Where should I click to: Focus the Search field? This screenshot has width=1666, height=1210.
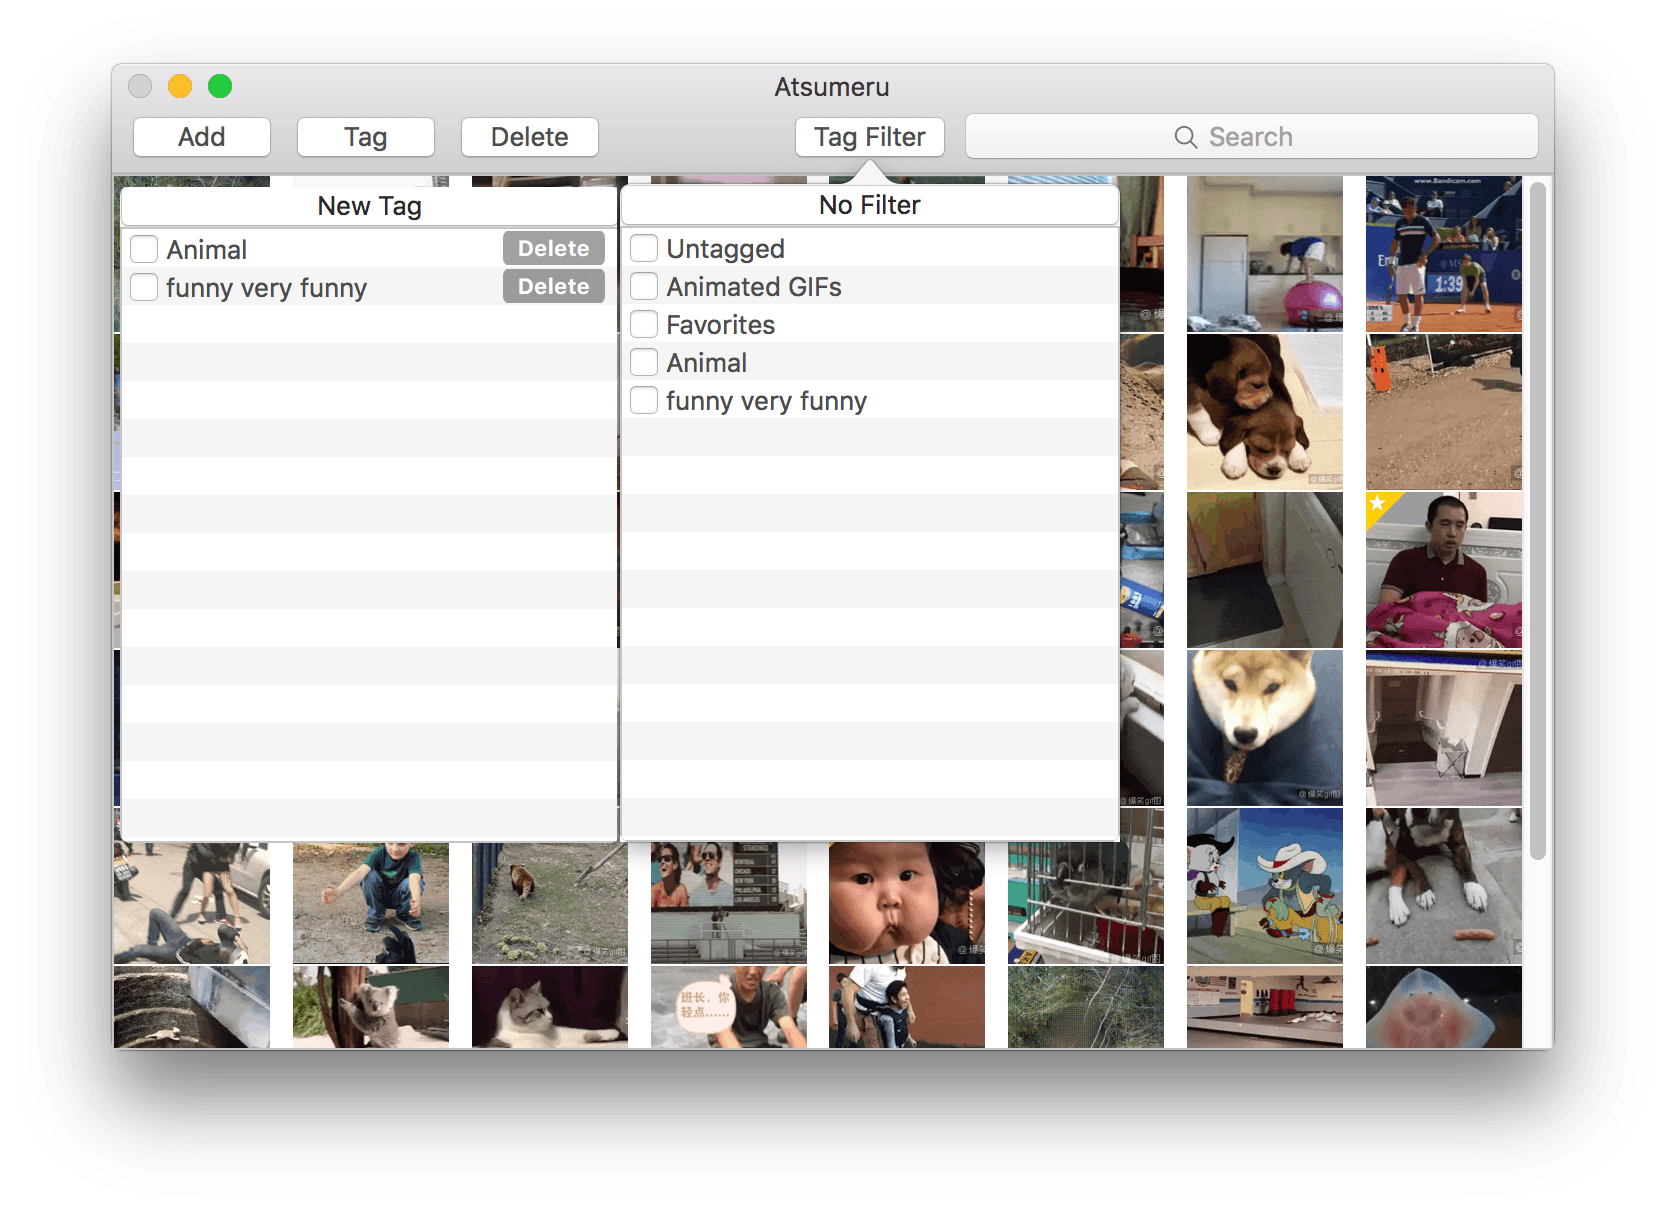click(1252, 137)
